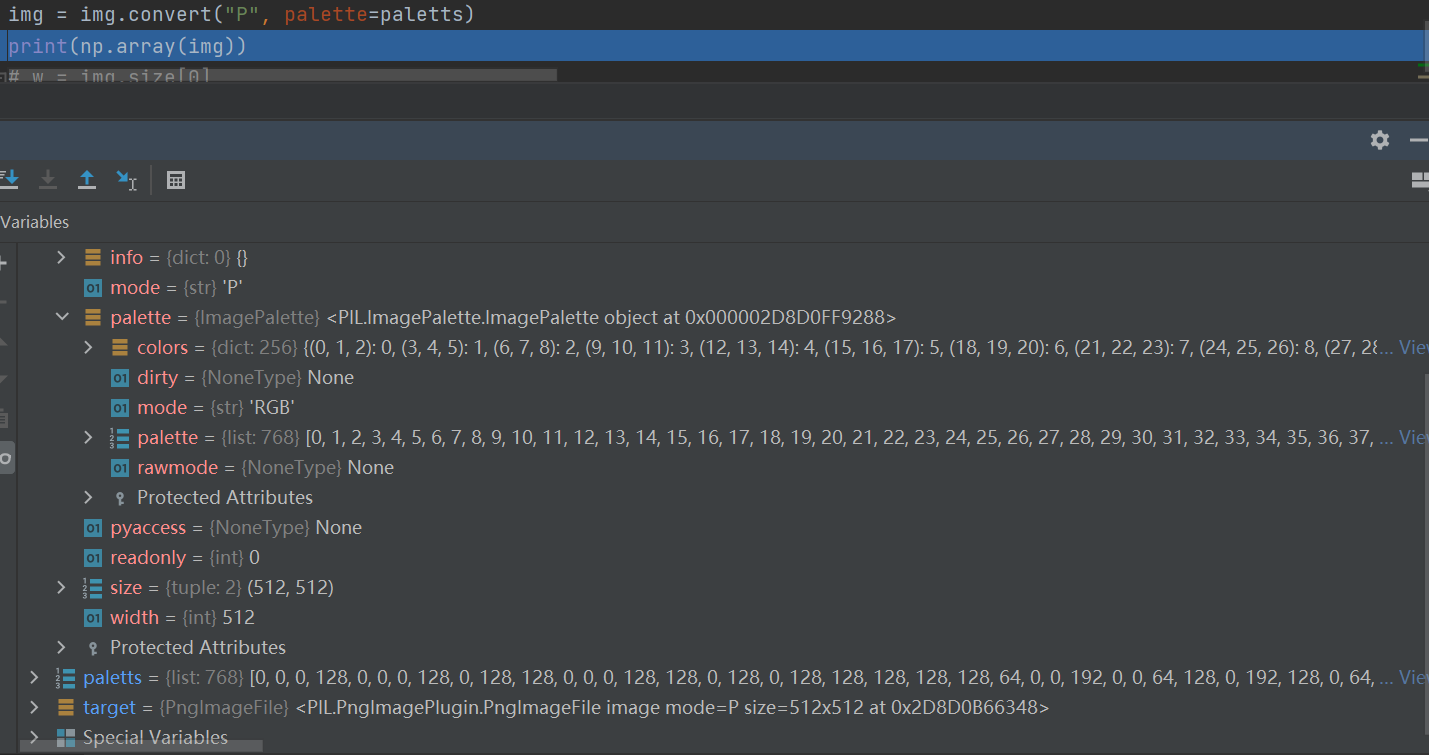Open Evaluate Expression via the calculator icon
The width and height of the screenshot is (1429, 755).
point(176,180)
